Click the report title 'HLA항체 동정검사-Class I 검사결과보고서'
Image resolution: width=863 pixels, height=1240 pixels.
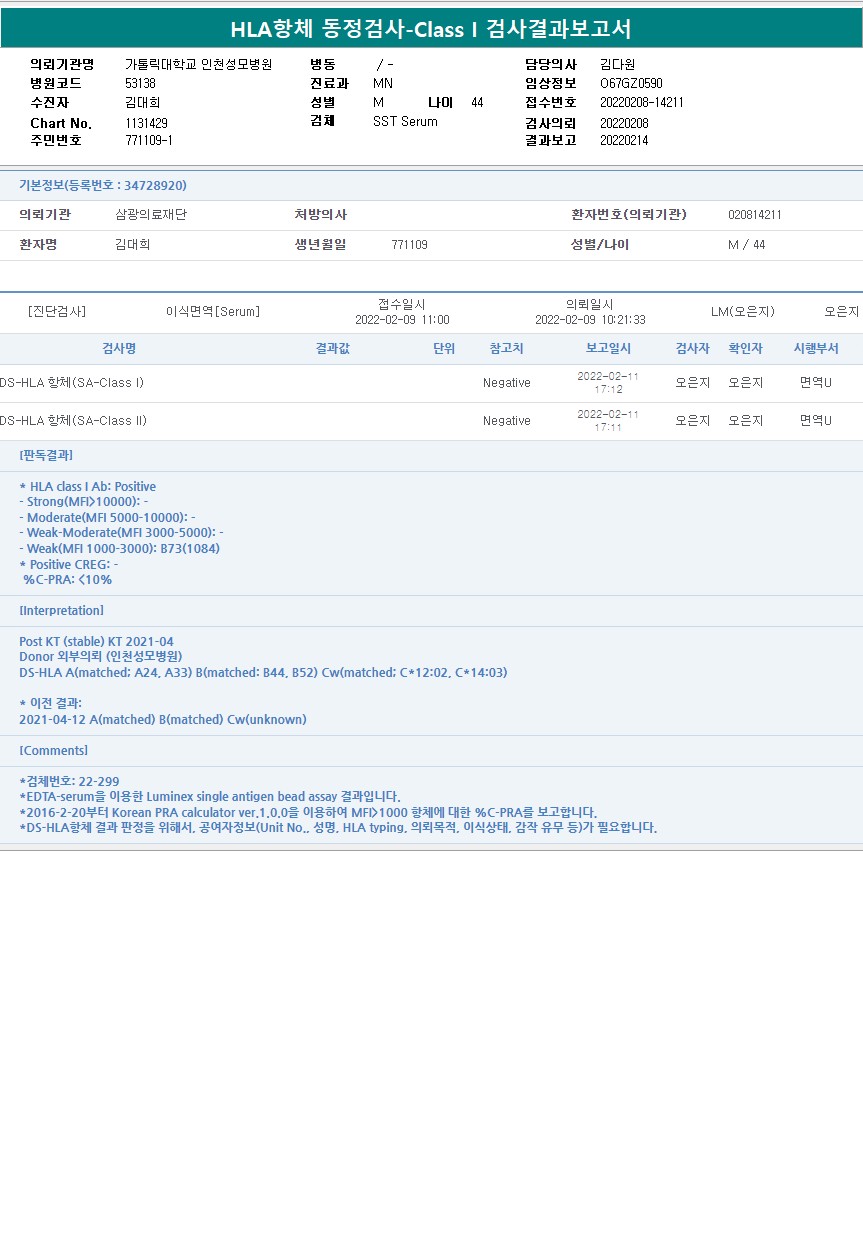click(431, 29)
